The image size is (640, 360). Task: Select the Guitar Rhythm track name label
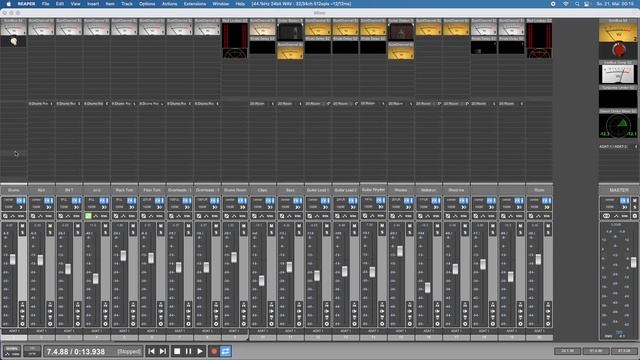[x=373, y=189]
